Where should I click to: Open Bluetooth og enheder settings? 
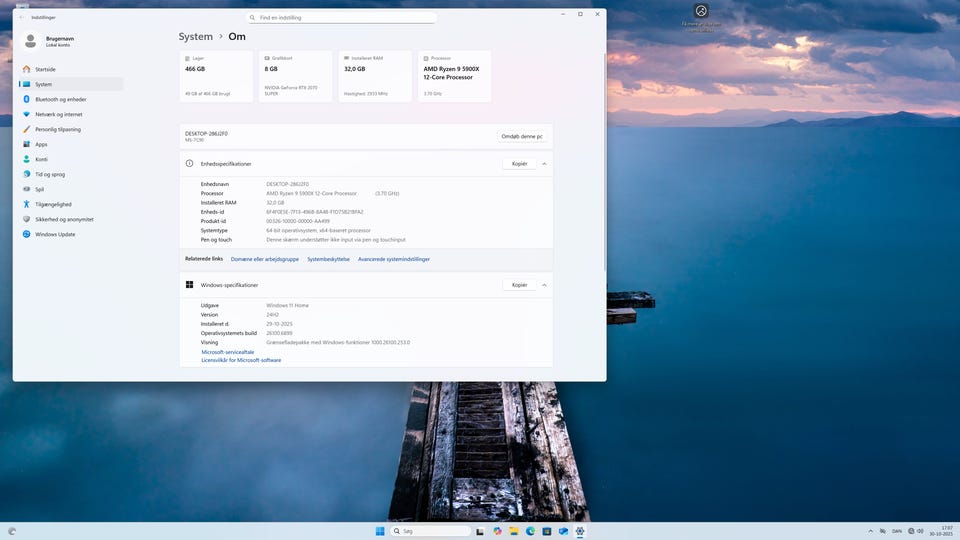coord(60,99)
